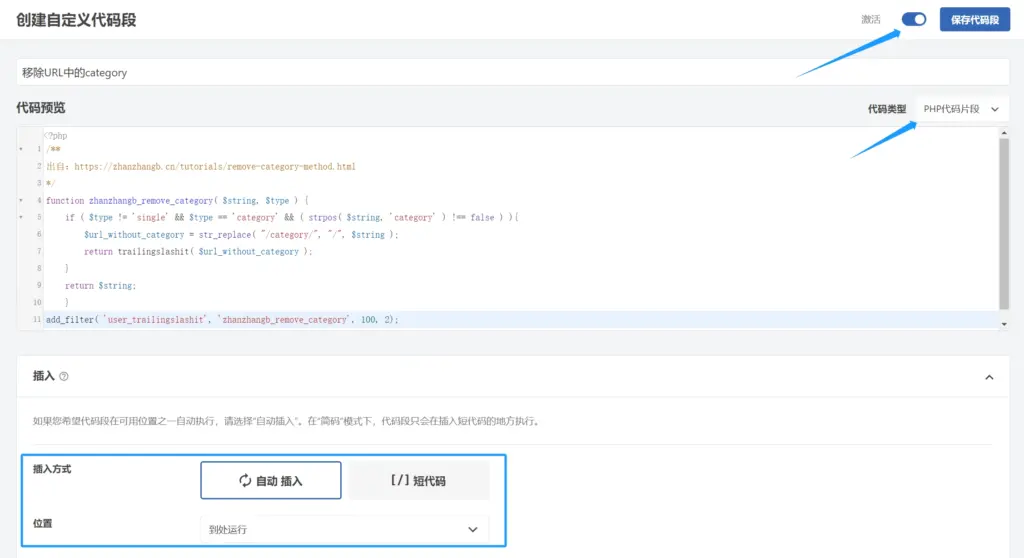Toggle the 激活 activation switch
Screen dimensions: 1024x558
point(914,20)
